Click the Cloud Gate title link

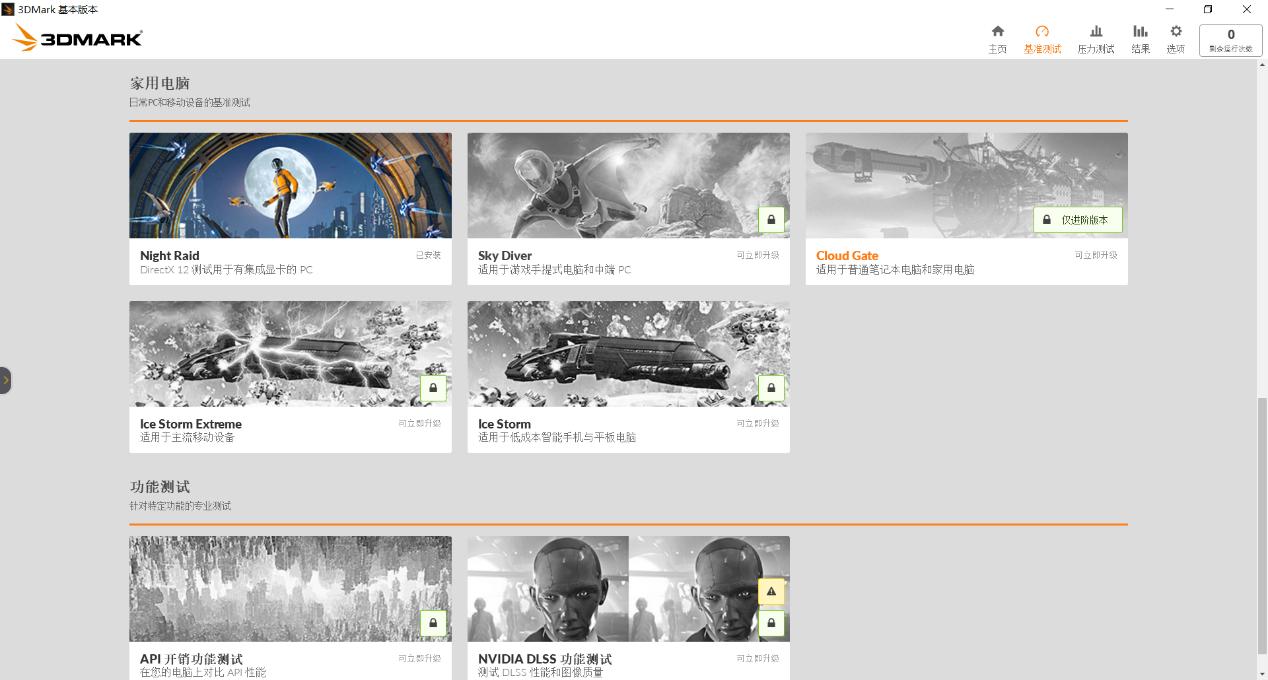847,255
